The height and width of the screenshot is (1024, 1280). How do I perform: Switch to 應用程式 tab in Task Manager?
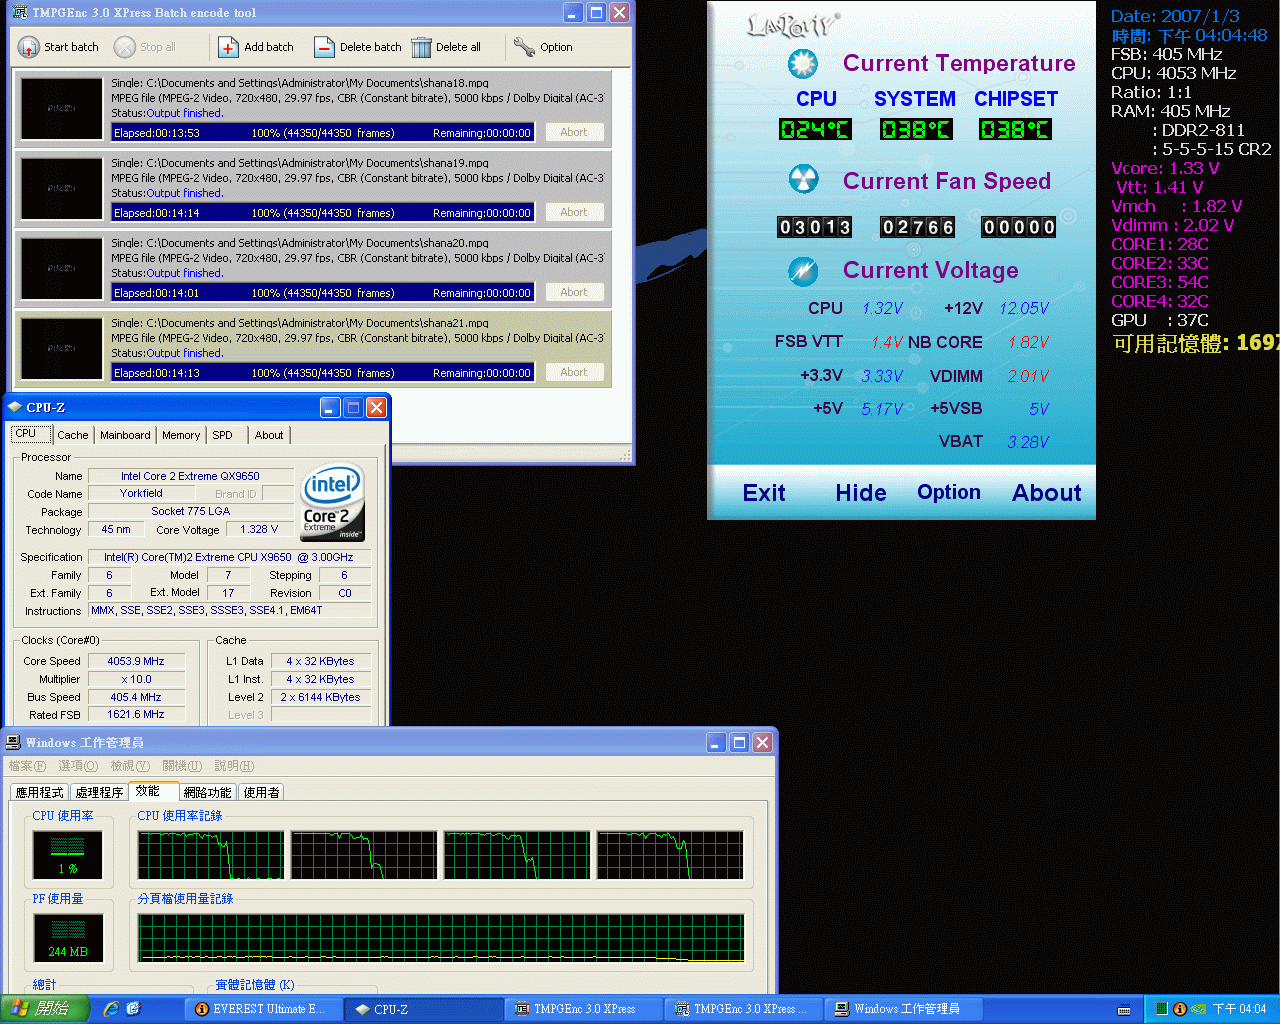click(x=40, y=792)
